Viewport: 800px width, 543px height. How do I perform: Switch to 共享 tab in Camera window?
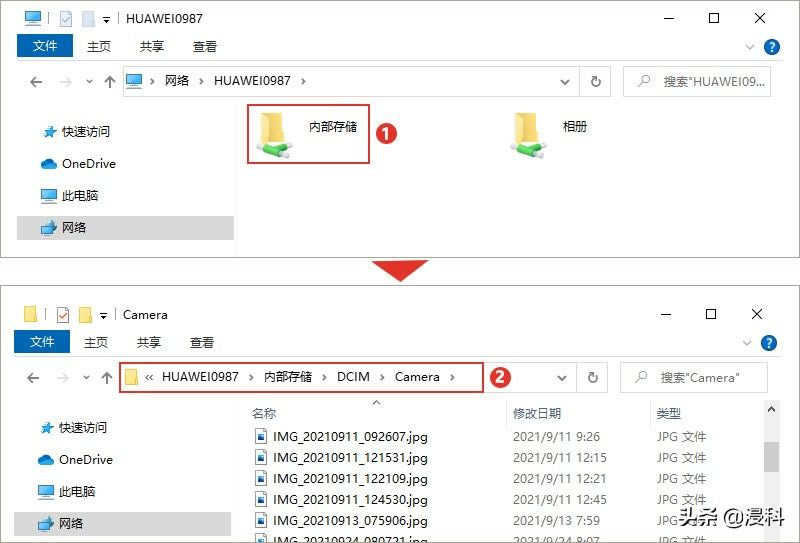pyautogui.click(x=149, y=342)
